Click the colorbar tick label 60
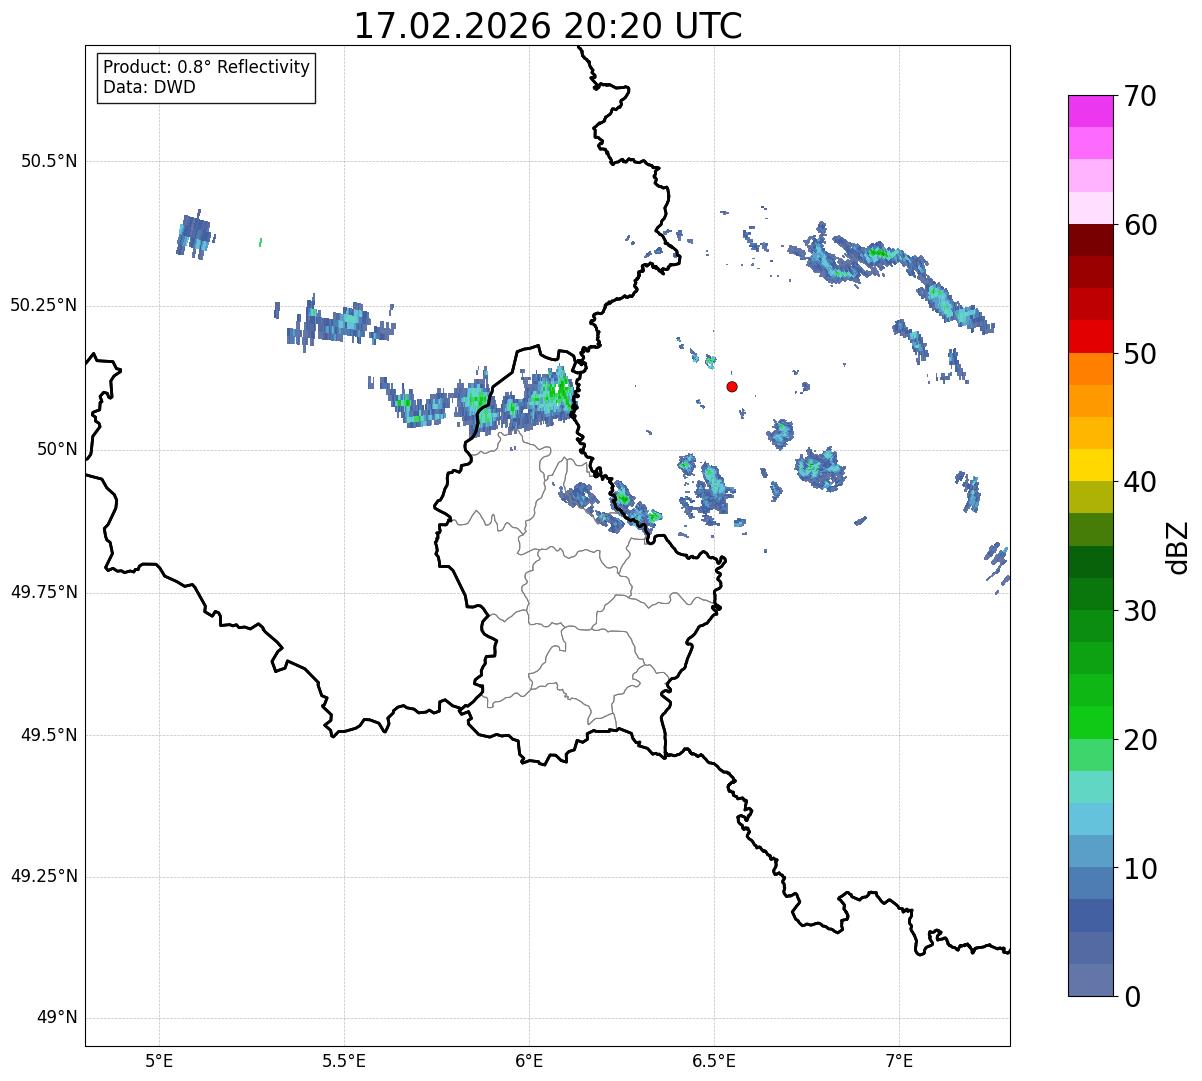Viewport: 1202px width, 1081px height. pos(1140,225)
